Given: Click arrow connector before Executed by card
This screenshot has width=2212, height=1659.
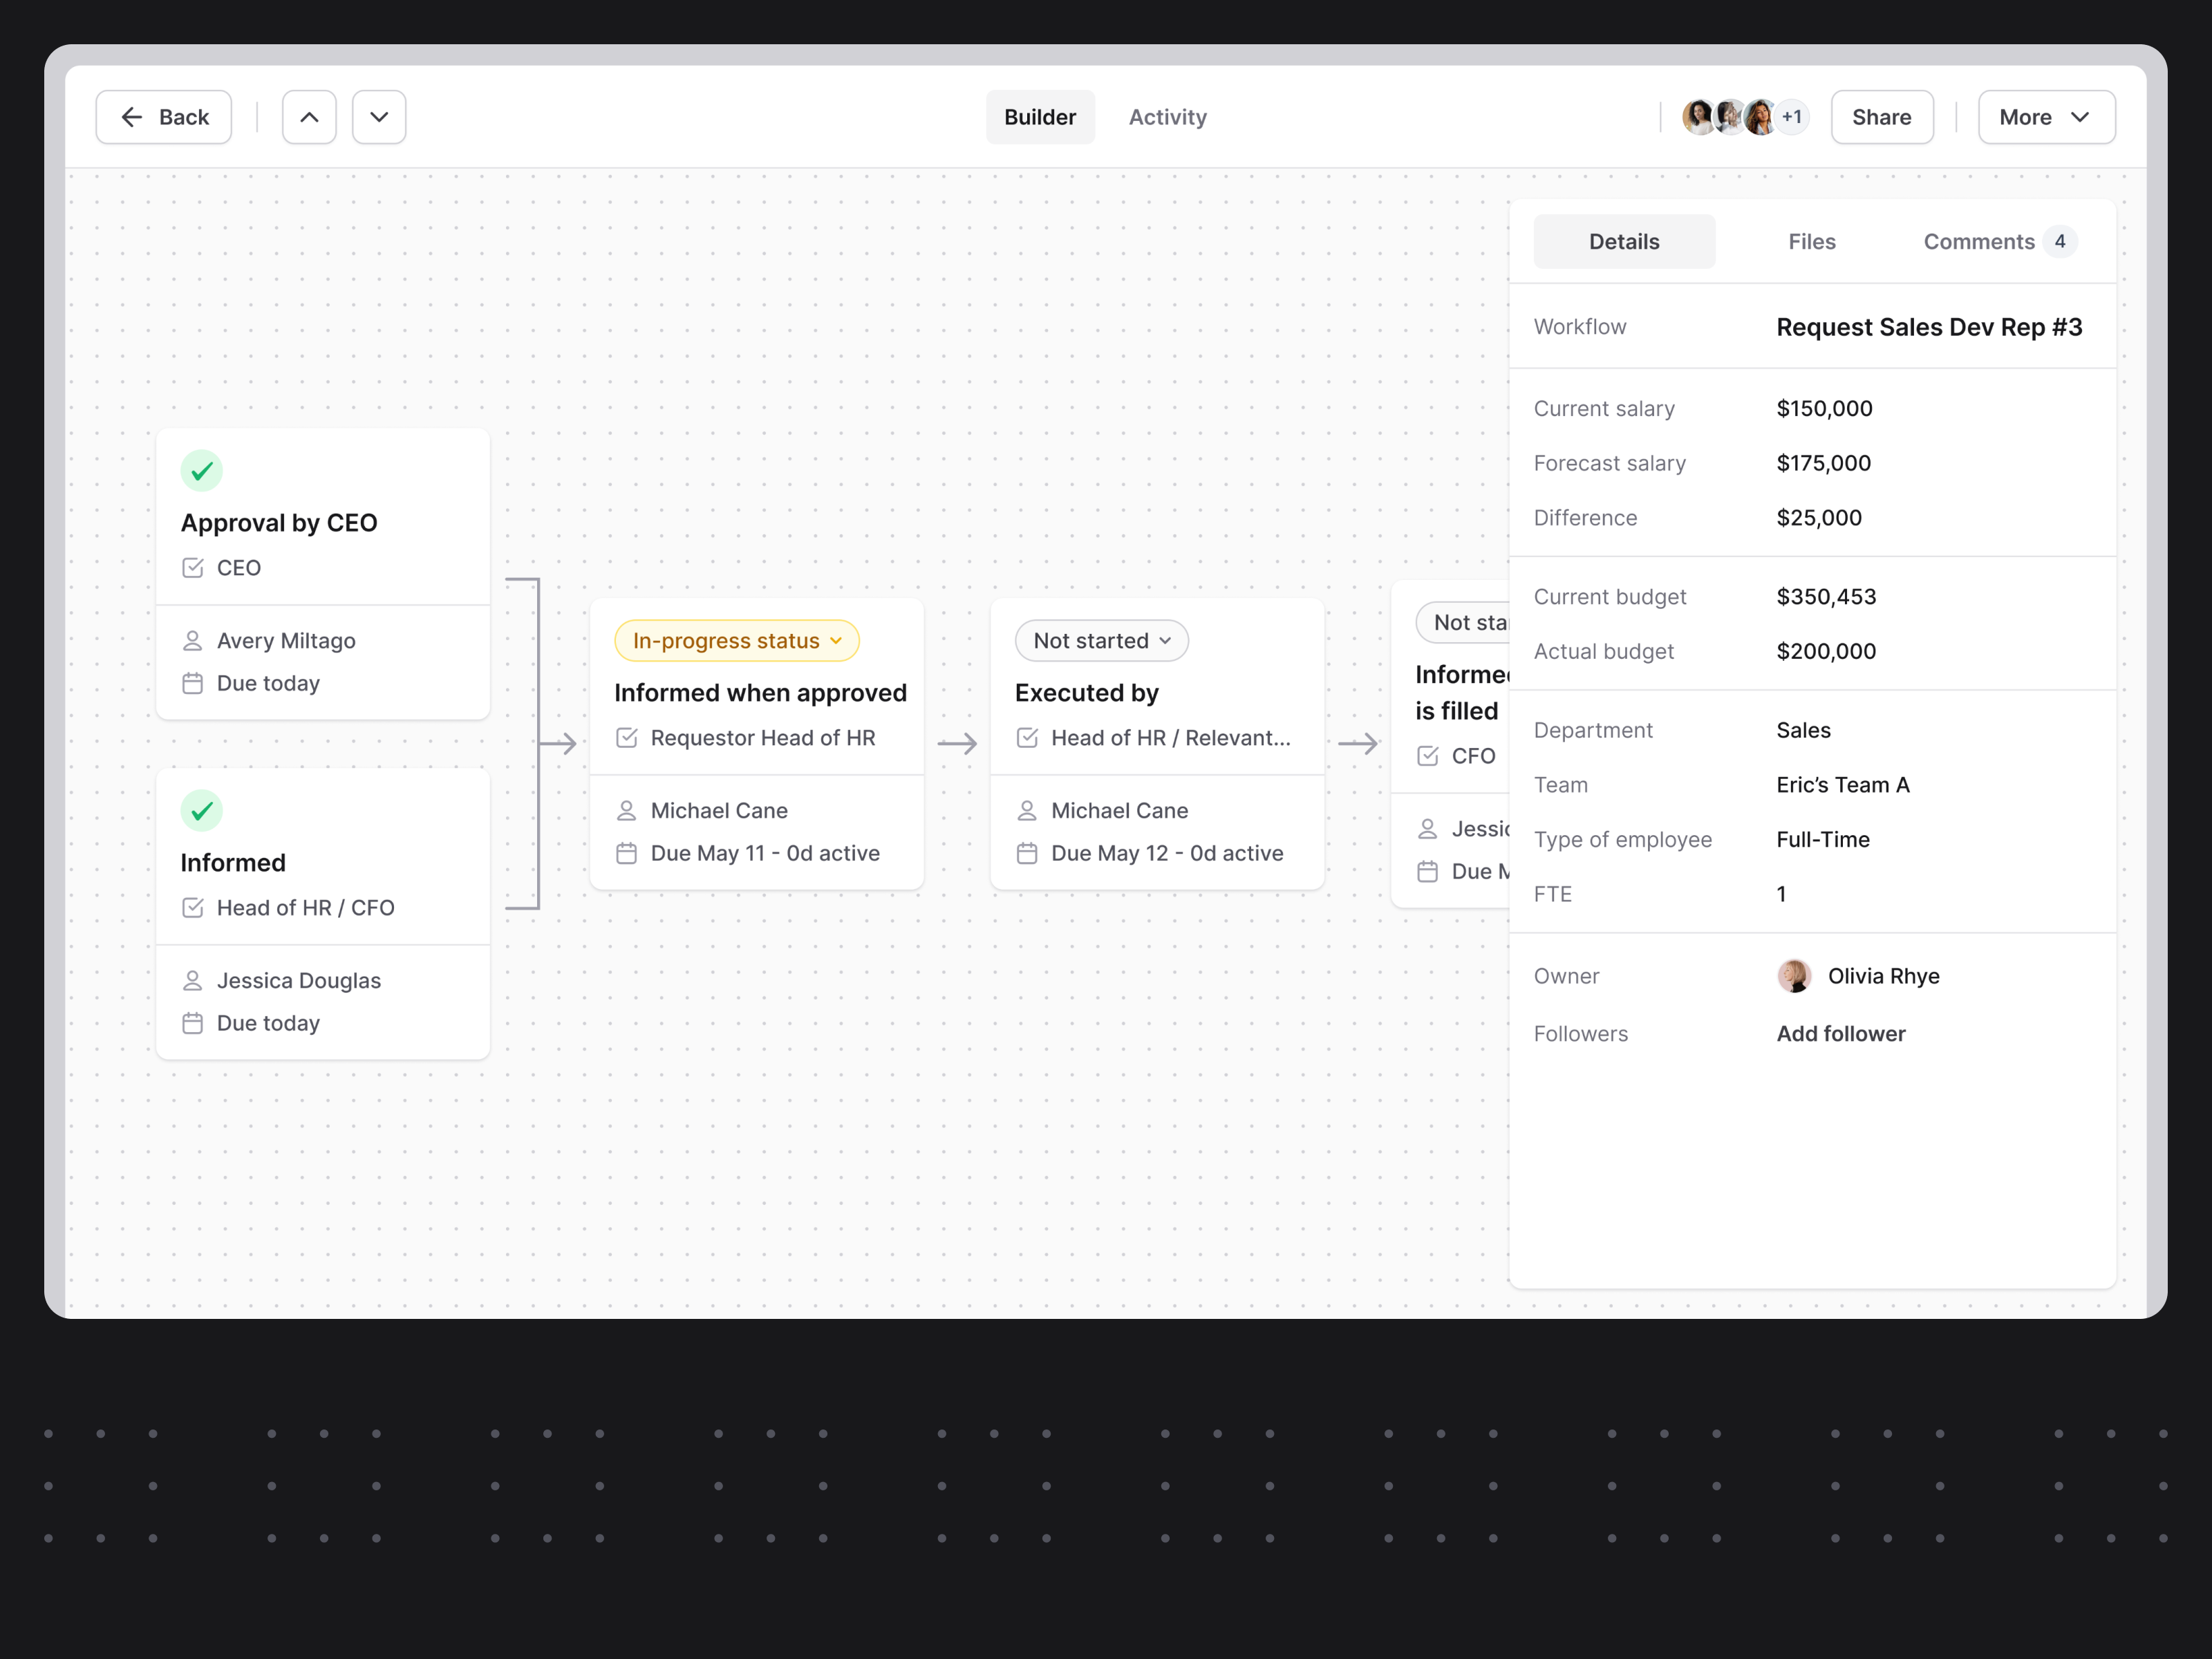Looking at the screenshot, I should 958,743.
